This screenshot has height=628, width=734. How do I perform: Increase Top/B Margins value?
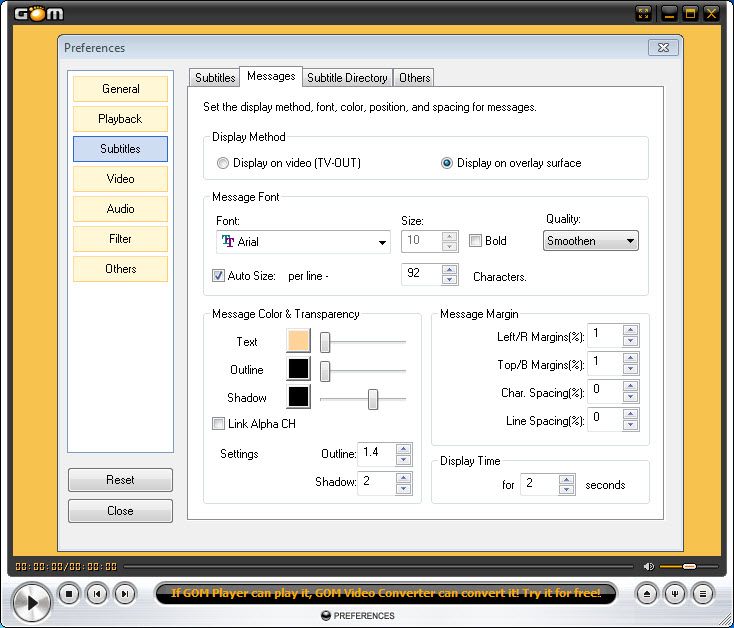click(630, 358)
